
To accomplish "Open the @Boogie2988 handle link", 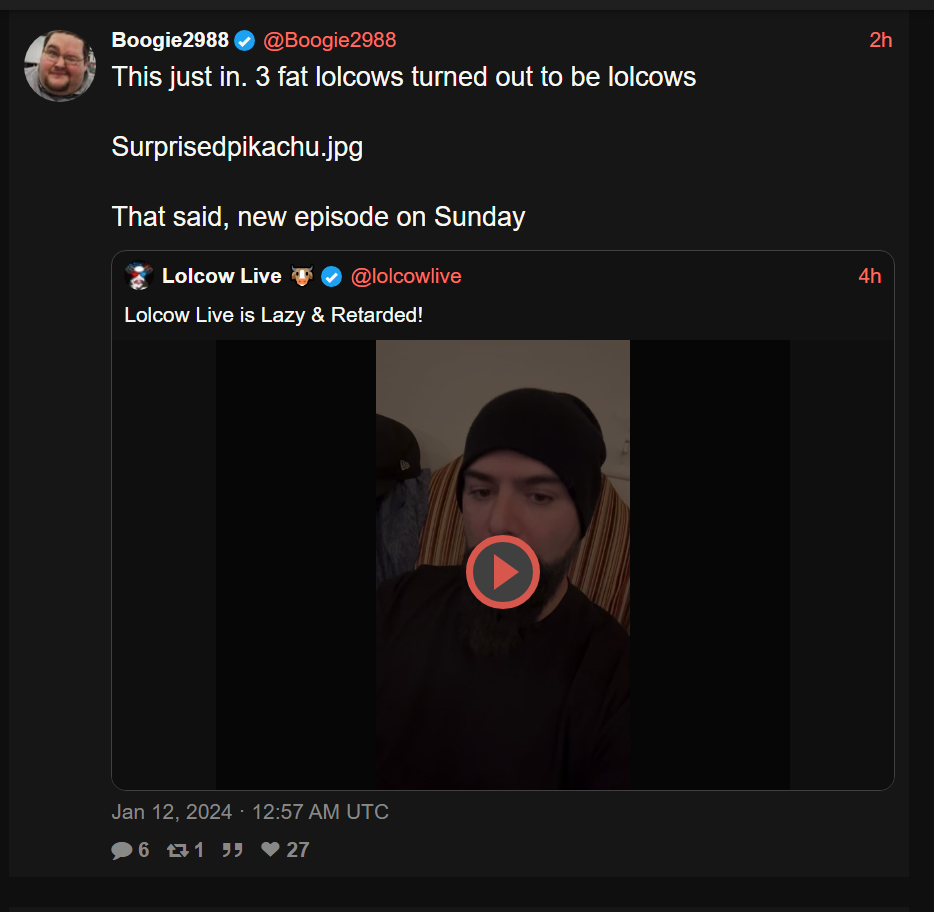I will click(x=329, y=40).
